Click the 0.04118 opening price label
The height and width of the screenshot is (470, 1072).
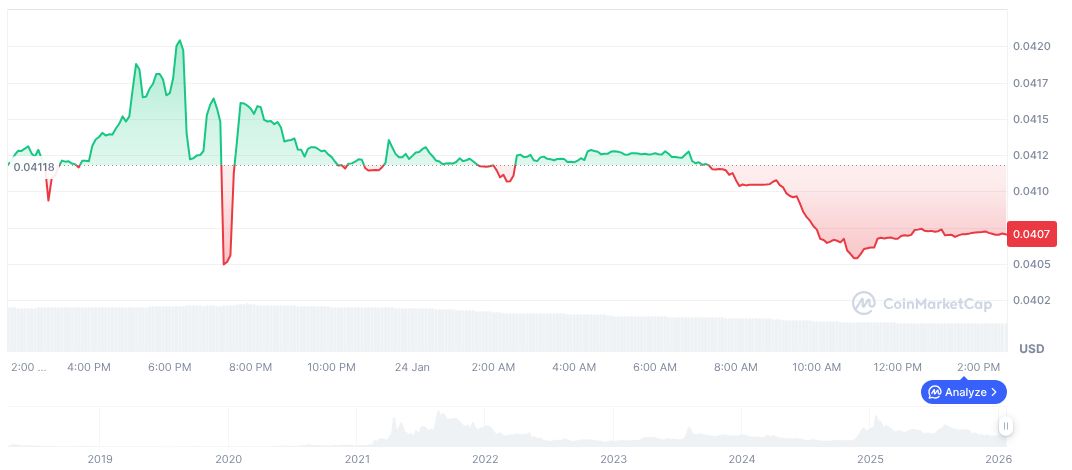click(33, 166)
